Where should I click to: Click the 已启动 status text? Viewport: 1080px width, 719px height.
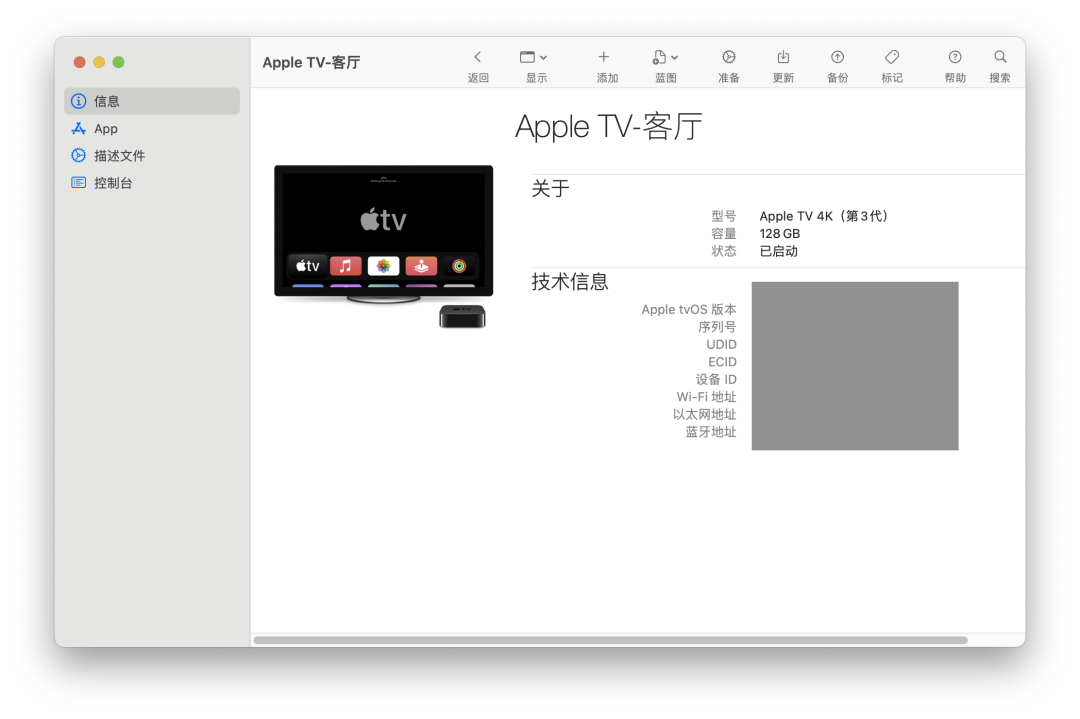coord(777,251)
